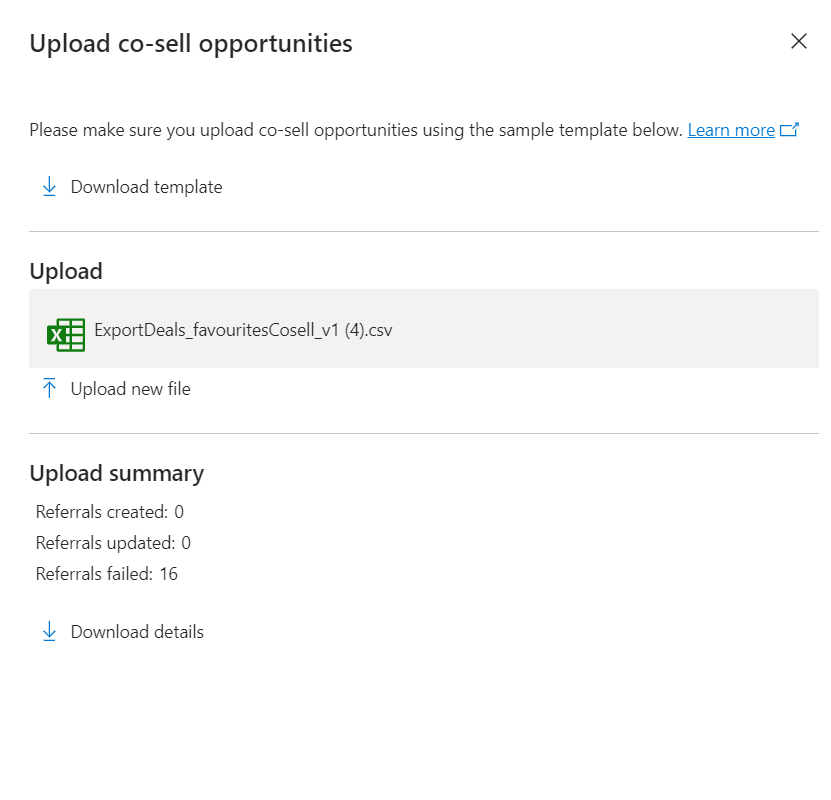Screen dimensions: 831x800
Task: Click the Upload section heading
Action: click(x=66, y=271)
